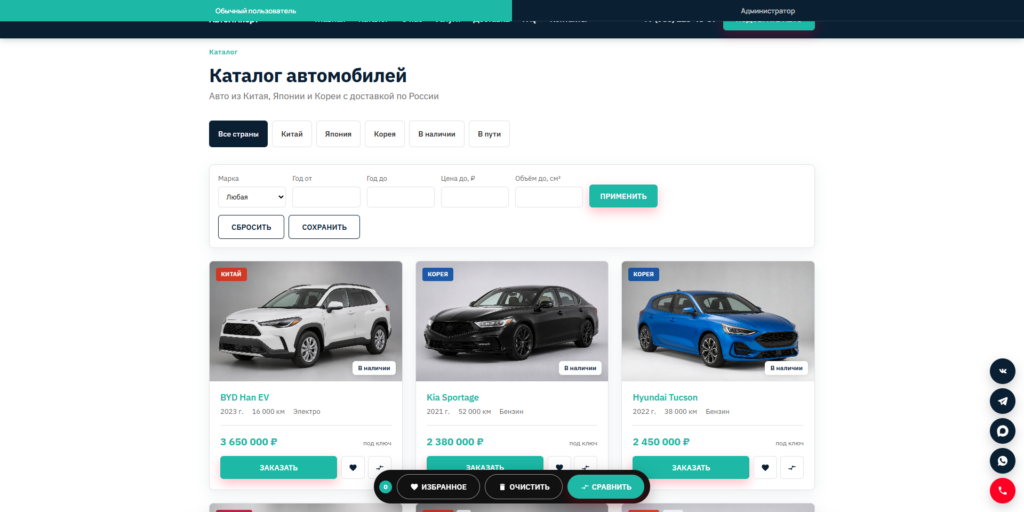Click ЗАКАЗАТЬ on the BYD Han EV card
This screenshot has height=512, width=1024.
278,468
